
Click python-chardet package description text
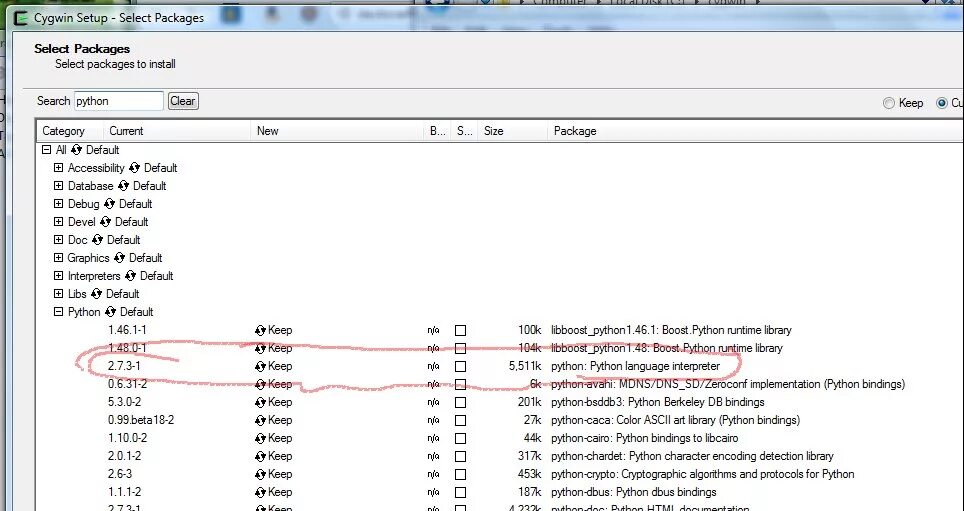692,456
